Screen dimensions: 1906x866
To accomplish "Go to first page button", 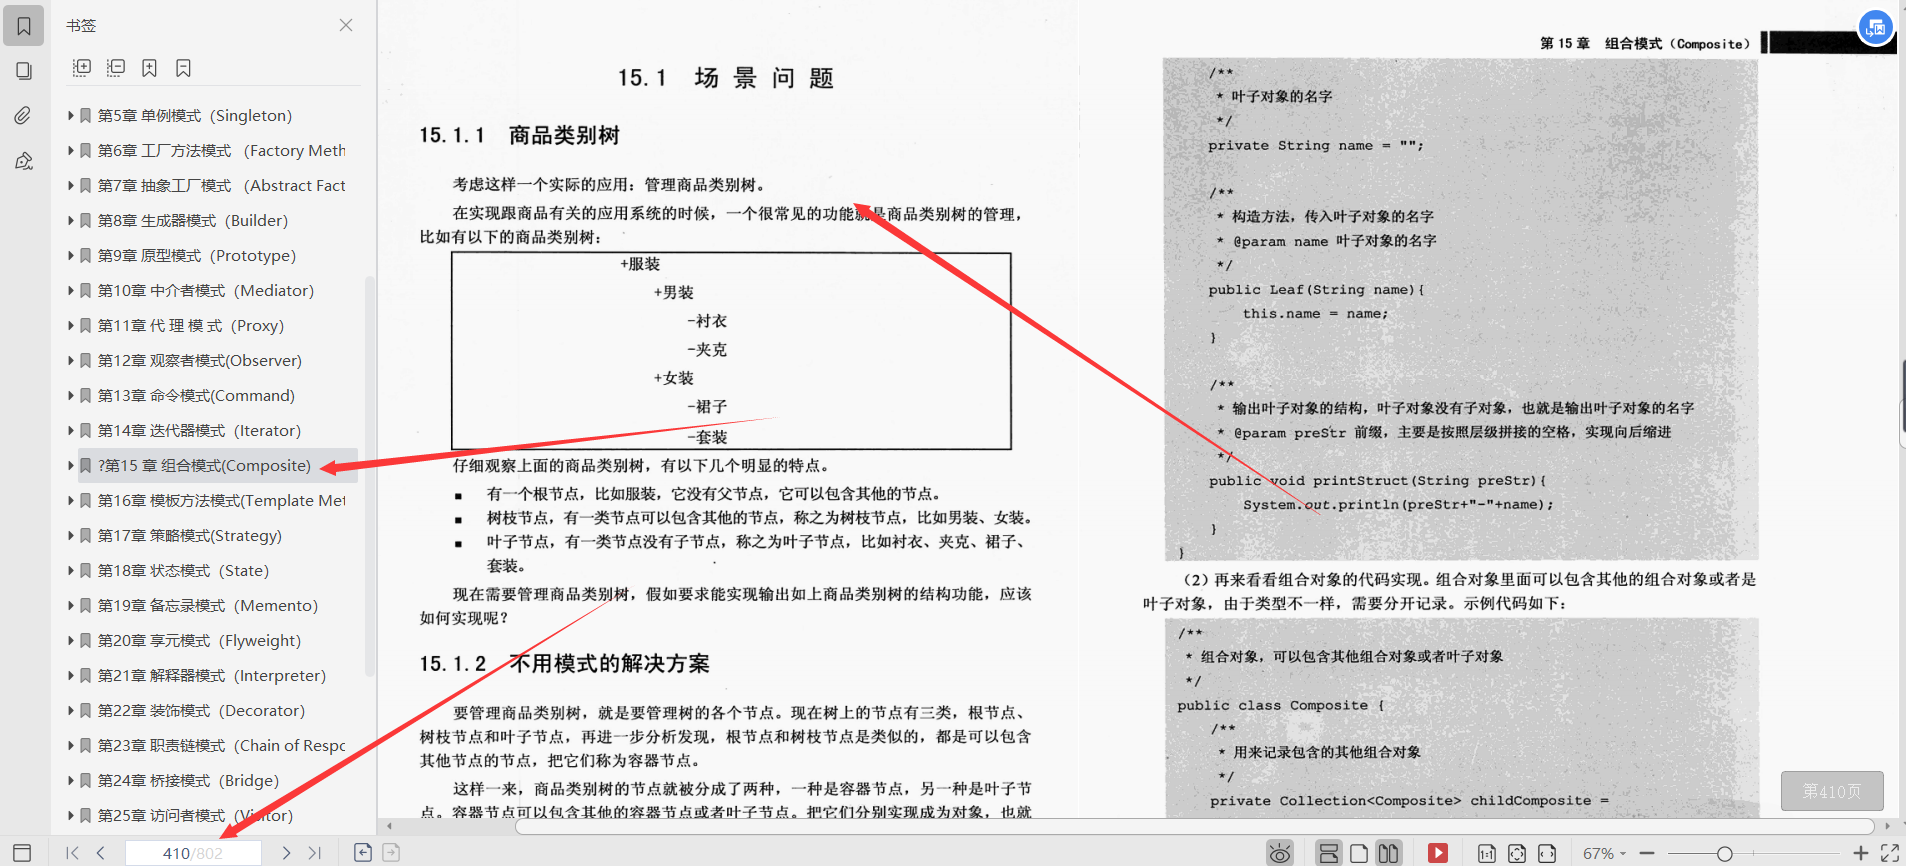I will [72, 853].
